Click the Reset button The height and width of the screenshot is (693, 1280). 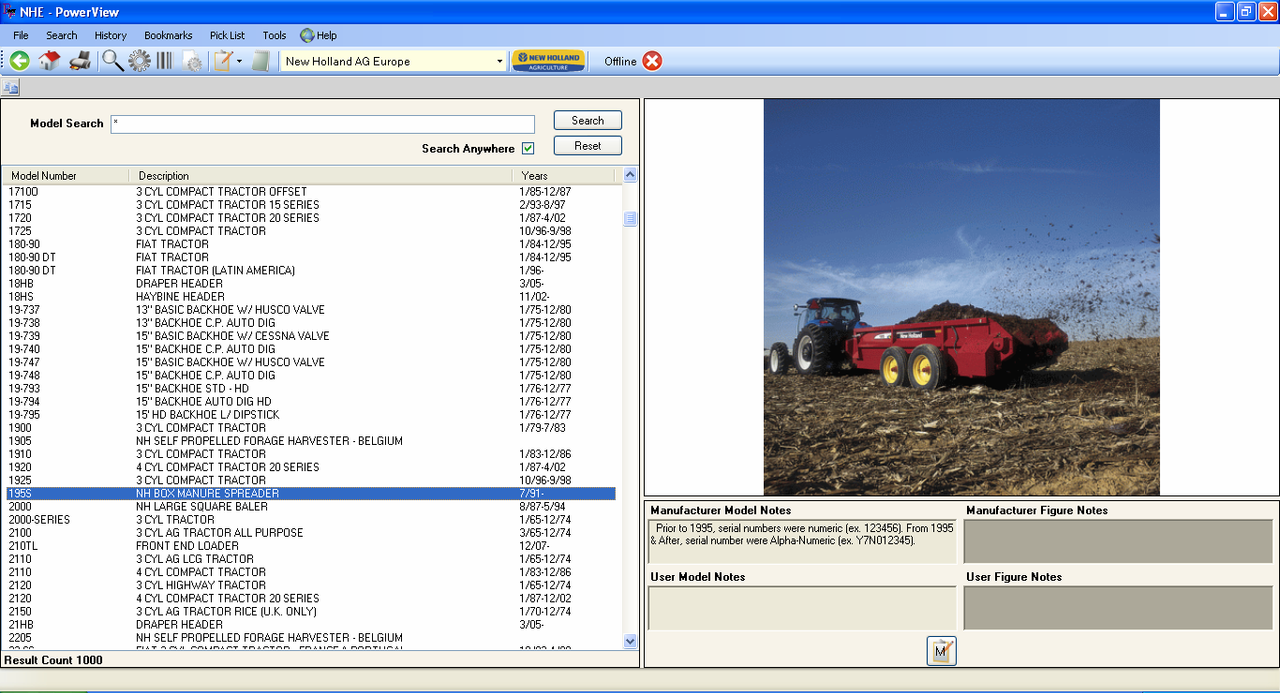(588, 145)
